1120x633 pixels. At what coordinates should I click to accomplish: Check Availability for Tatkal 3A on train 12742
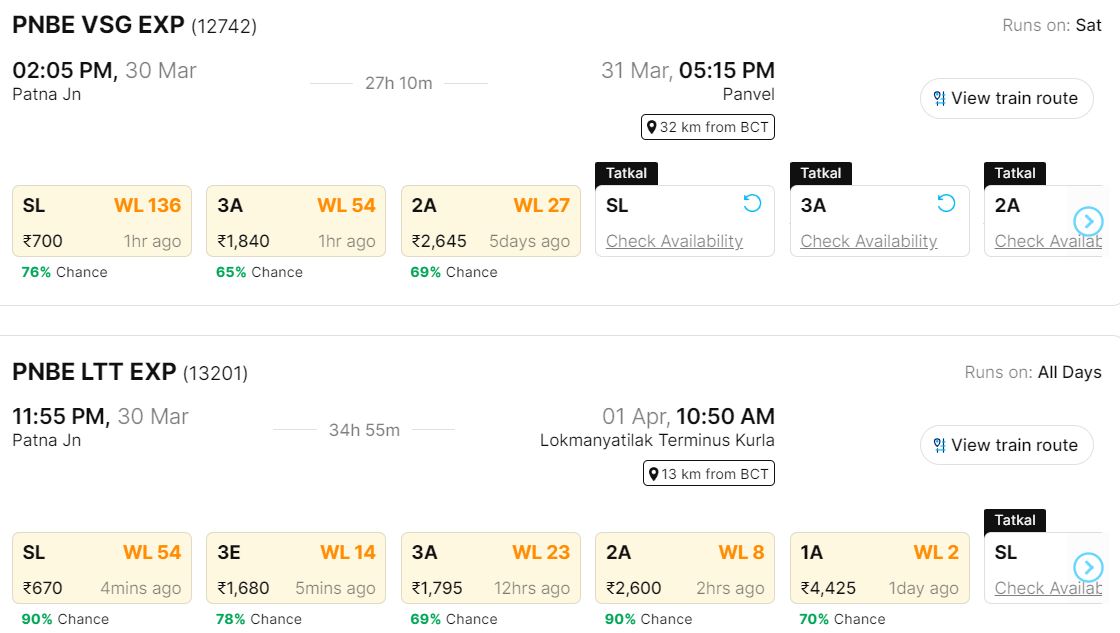click(x=868, y=241)
